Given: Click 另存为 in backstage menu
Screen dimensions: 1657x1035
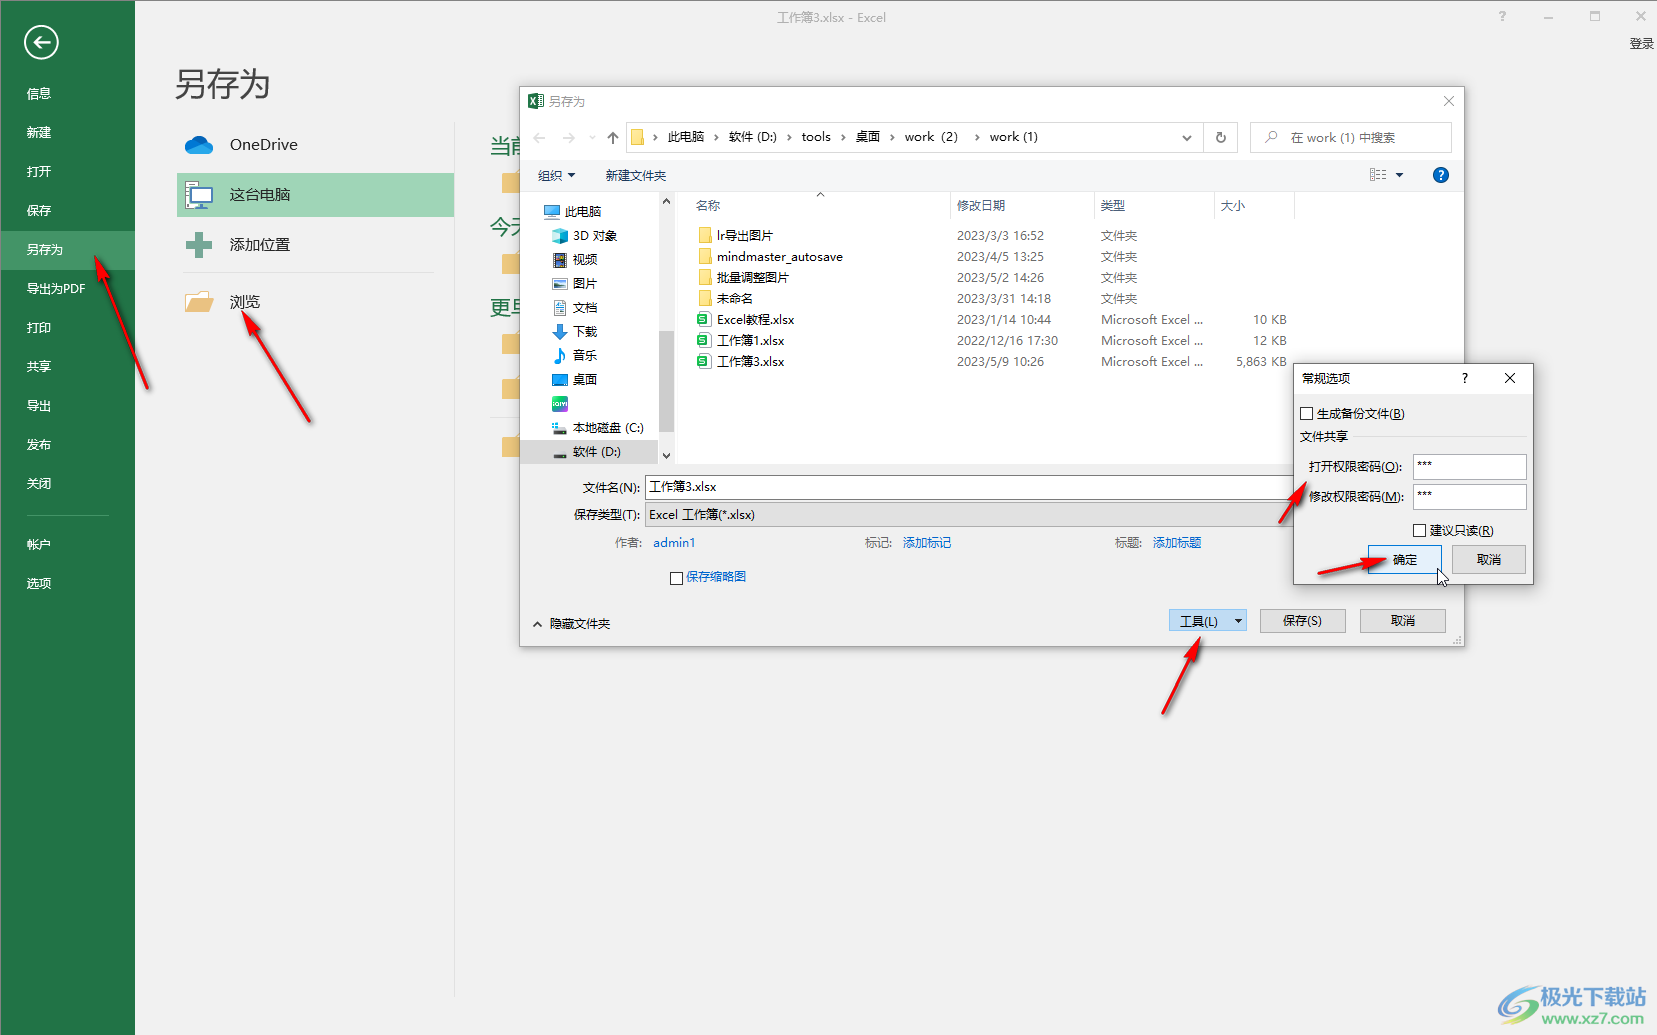Looking at the screenshot, I should (67, 250).
